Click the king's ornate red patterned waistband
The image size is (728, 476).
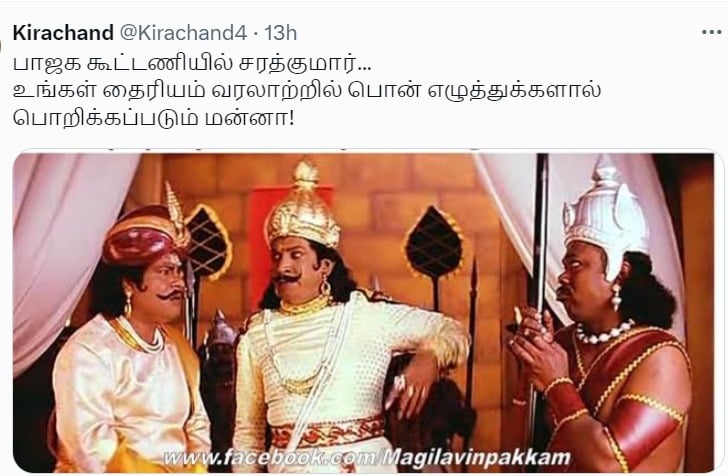327,433
